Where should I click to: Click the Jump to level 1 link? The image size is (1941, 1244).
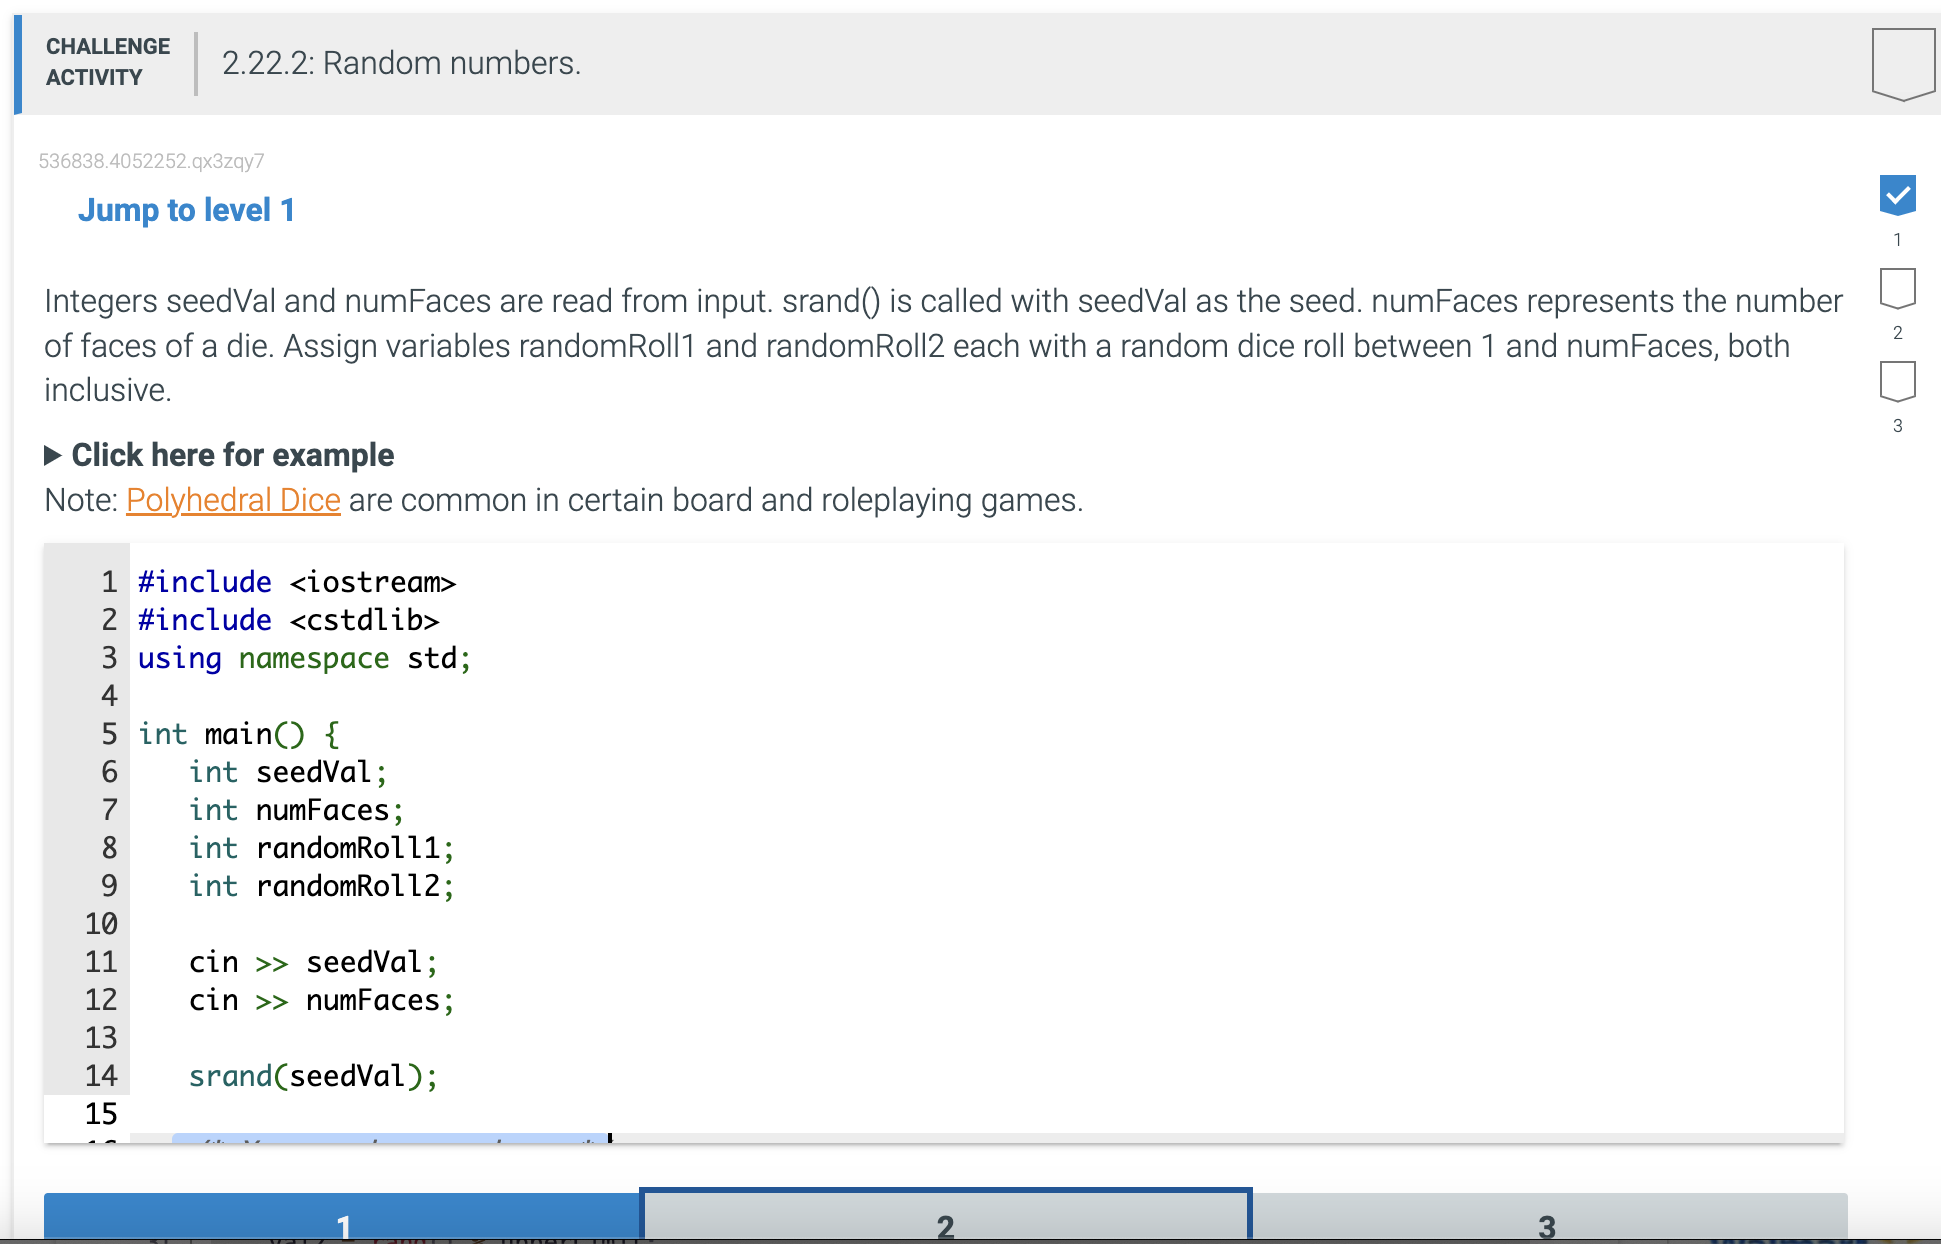point(186,210)
